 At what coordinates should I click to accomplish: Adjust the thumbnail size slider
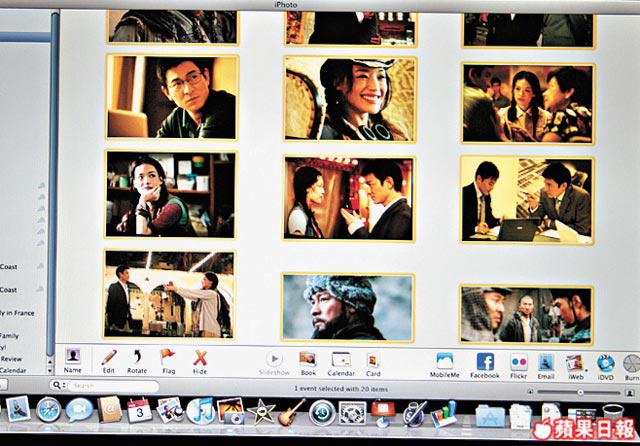[x=580, y=393]
